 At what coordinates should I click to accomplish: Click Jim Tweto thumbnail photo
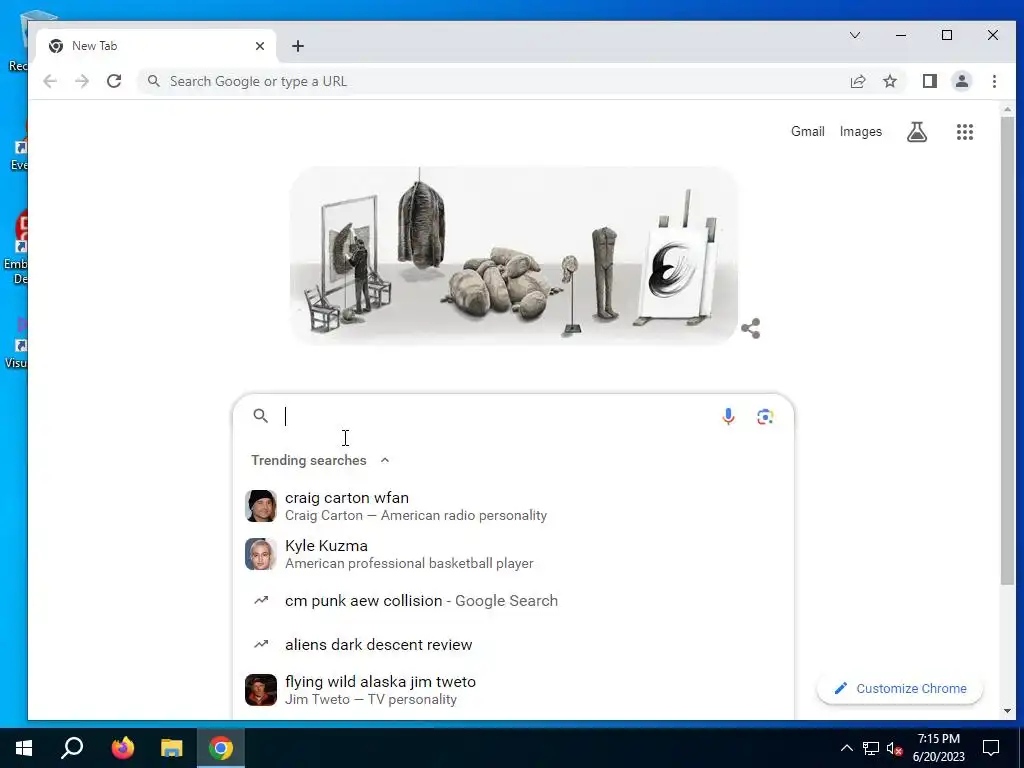[x=261, y=690]
